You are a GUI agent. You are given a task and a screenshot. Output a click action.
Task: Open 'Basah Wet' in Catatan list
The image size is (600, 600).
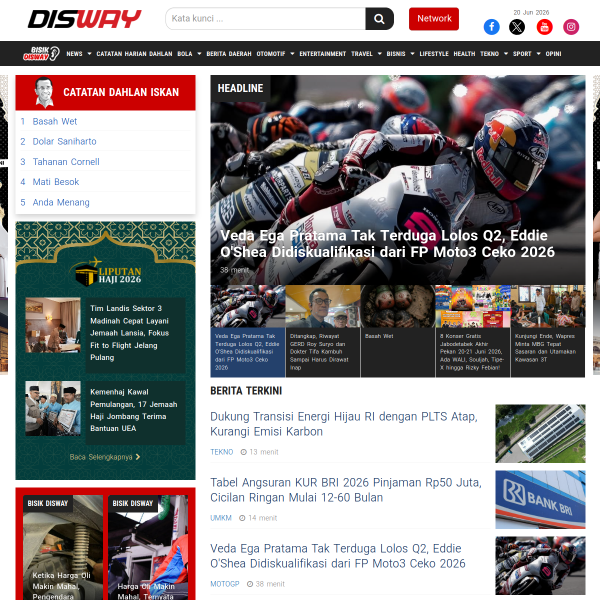(x=55, y=121)
